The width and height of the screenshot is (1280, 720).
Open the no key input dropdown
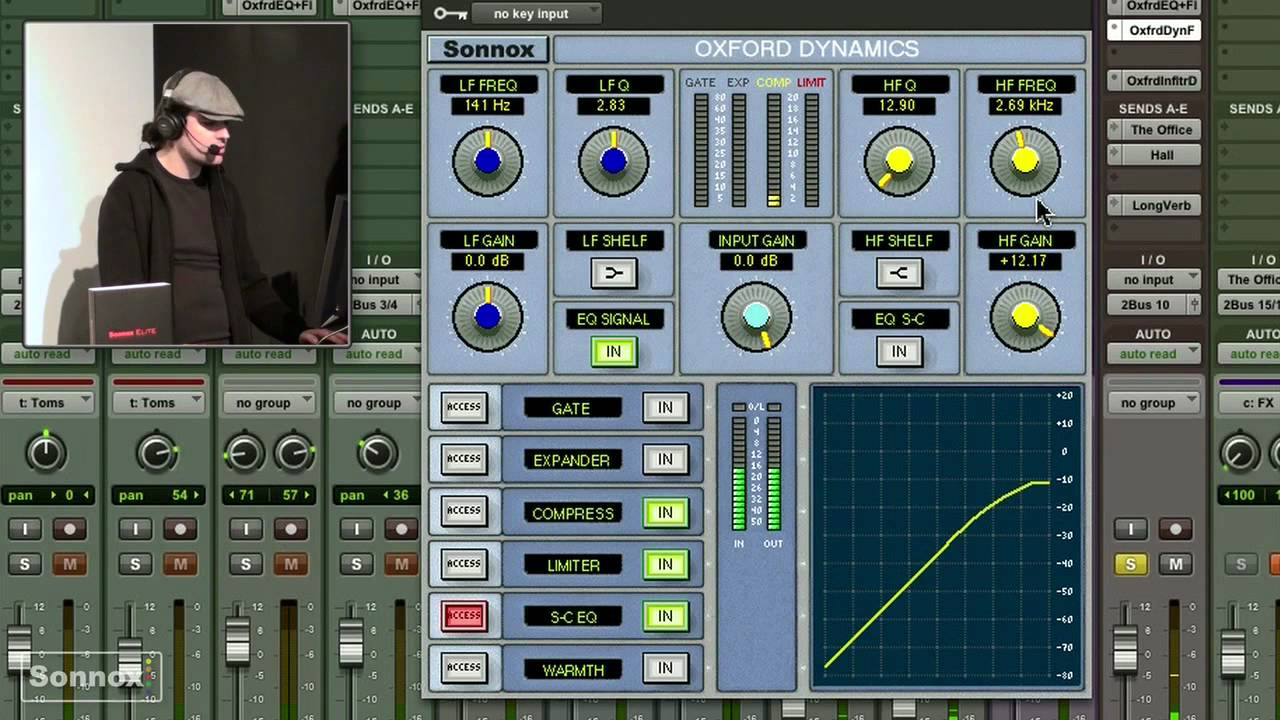[535, 14]
